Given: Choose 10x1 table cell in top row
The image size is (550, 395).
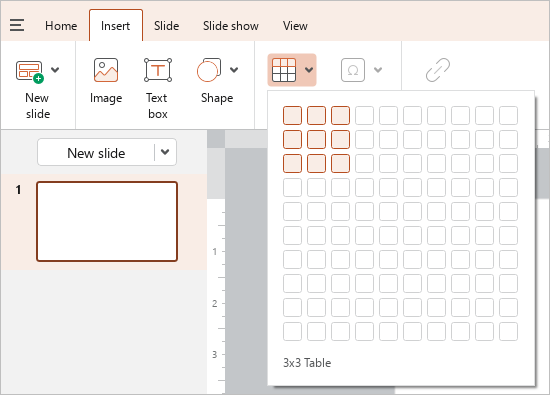Looking at the screenshot, I should pyautogui.click(x=508, y=115).
